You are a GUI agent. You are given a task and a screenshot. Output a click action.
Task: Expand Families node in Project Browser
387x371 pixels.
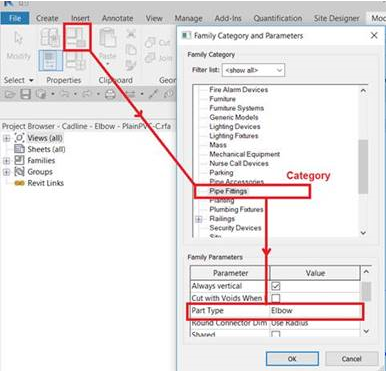(7, 161)
